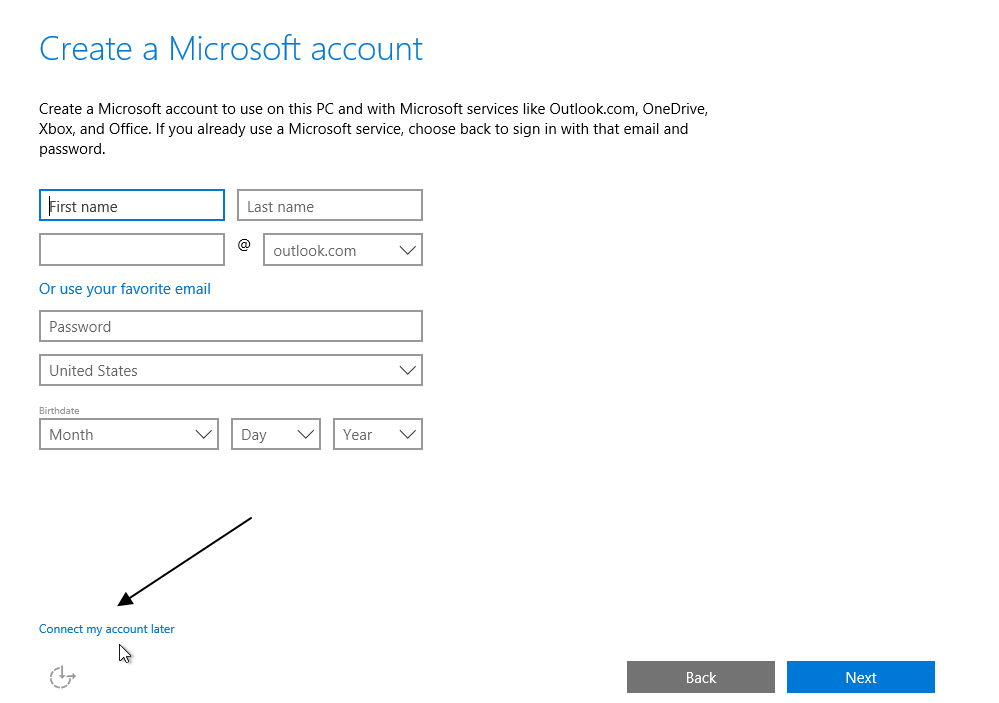
Task: Choose 'Connect my account later' link
Action: (106, 629)
